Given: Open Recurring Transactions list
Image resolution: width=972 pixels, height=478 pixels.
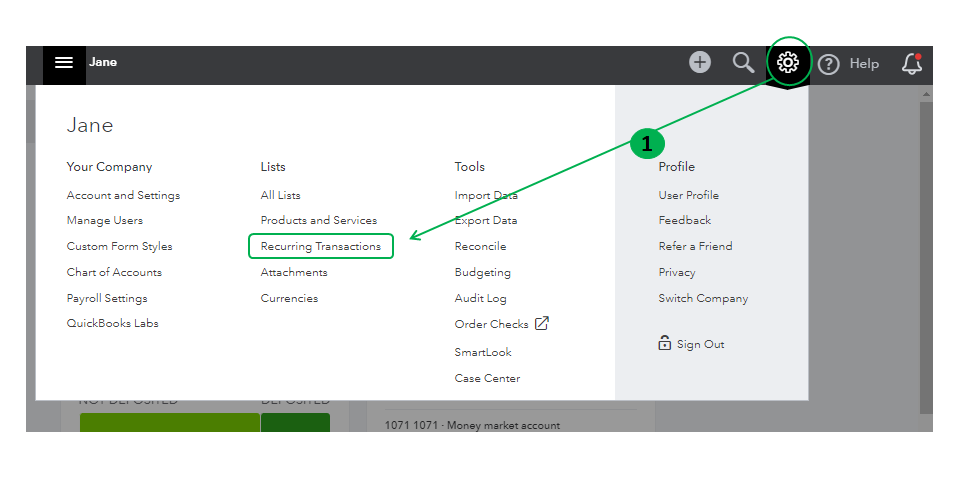Looking at the screenshot, I should pyautogui.click(x=321, y=246).
